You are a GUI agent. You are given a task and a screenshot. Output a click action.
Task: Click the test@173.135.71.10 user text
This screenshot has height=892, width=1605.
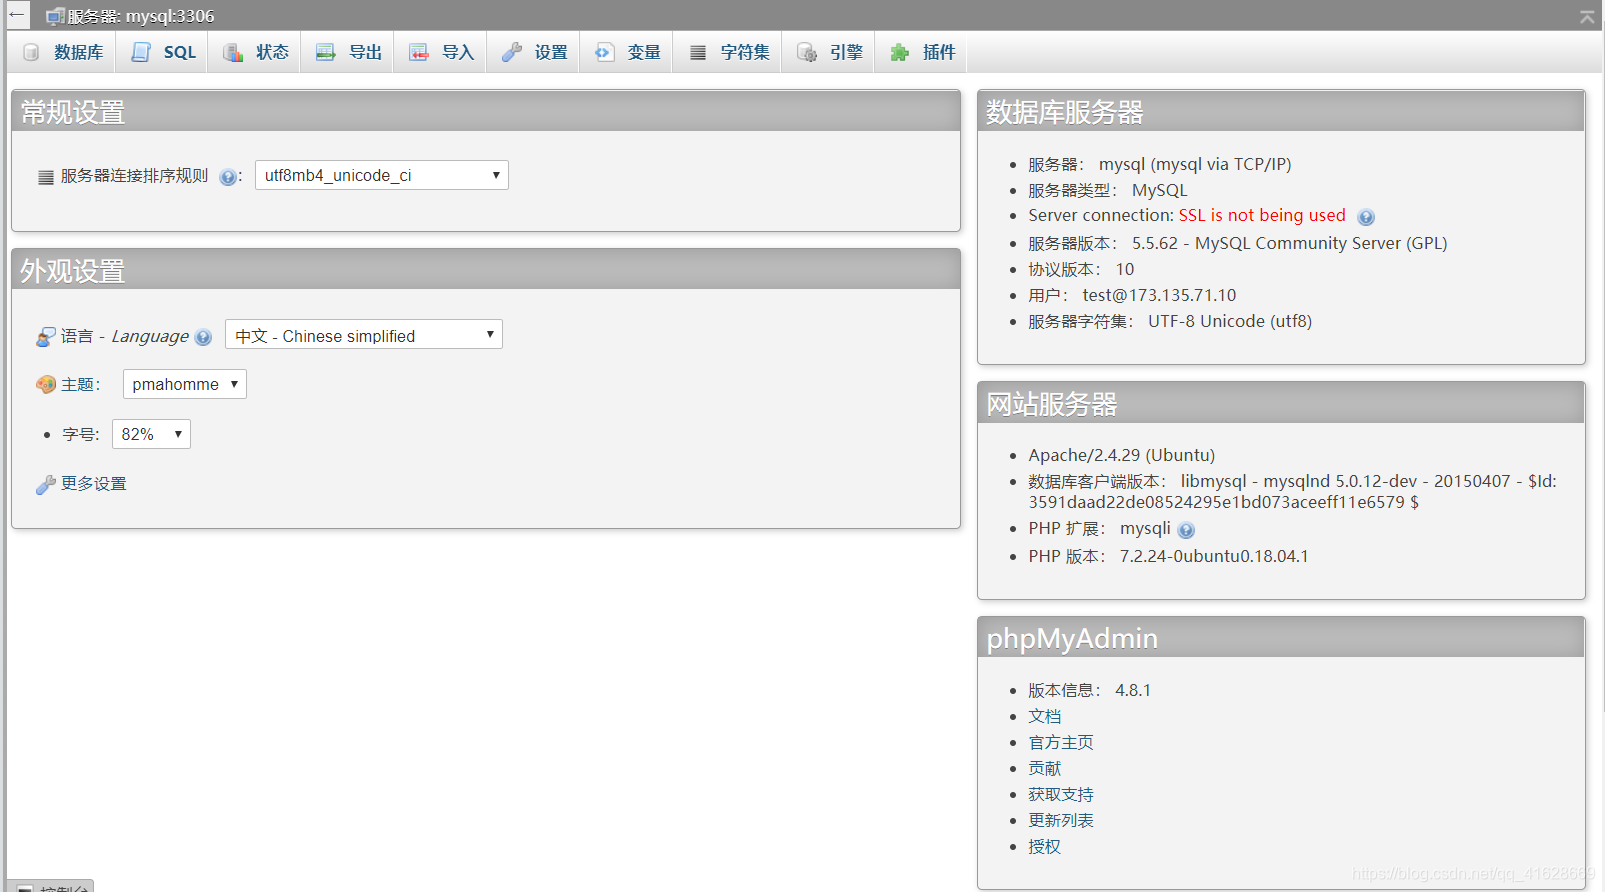coord(1159,295)
